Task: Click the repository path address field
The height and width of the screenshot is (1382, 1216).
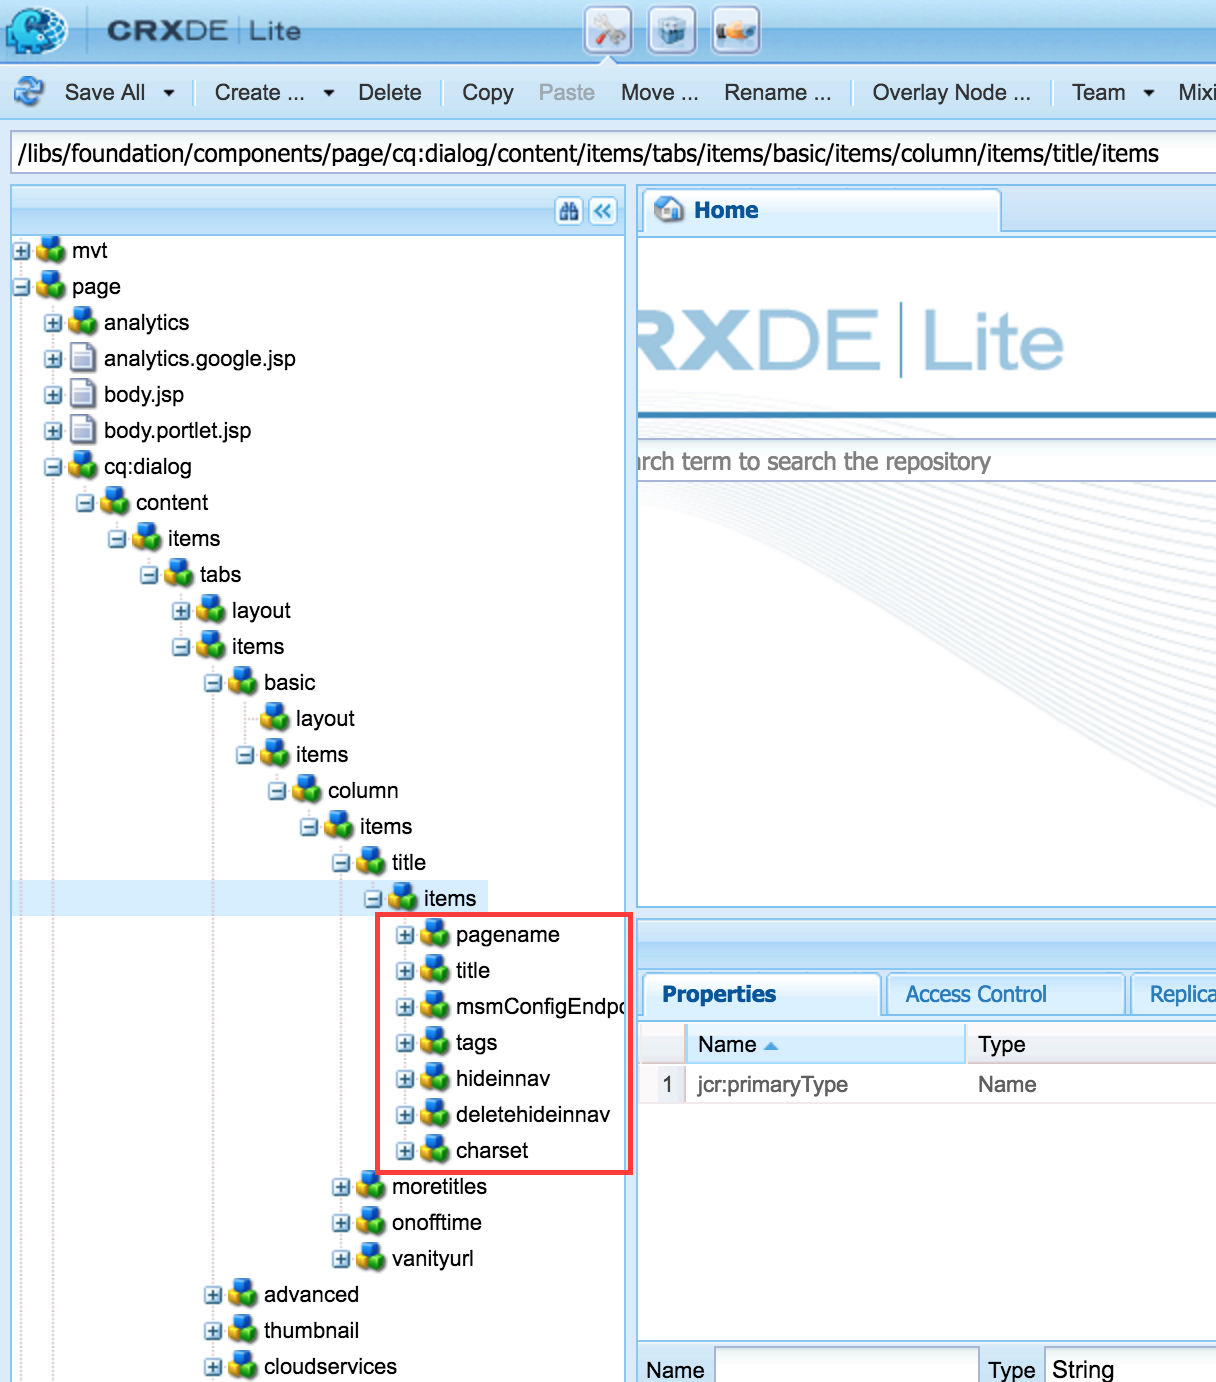Action: (613, 153)
